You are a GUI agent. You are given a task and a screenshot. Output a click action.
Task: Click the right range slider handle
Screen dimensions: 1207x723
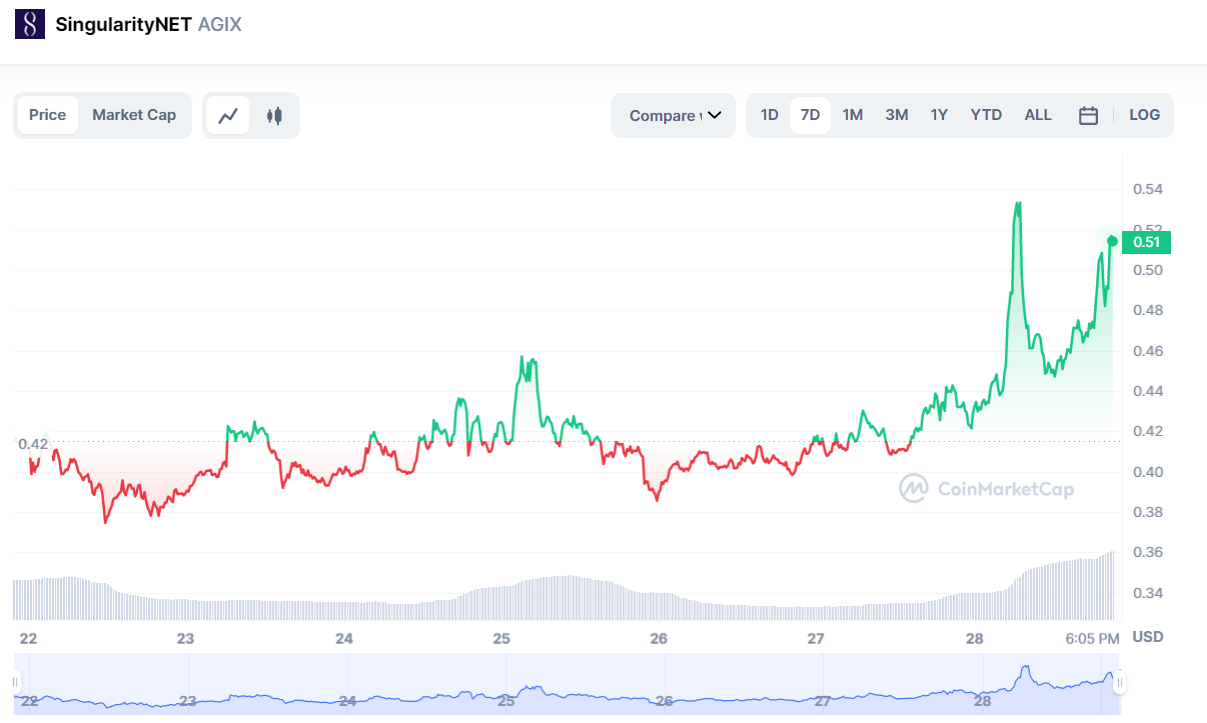coord(1120,683)
